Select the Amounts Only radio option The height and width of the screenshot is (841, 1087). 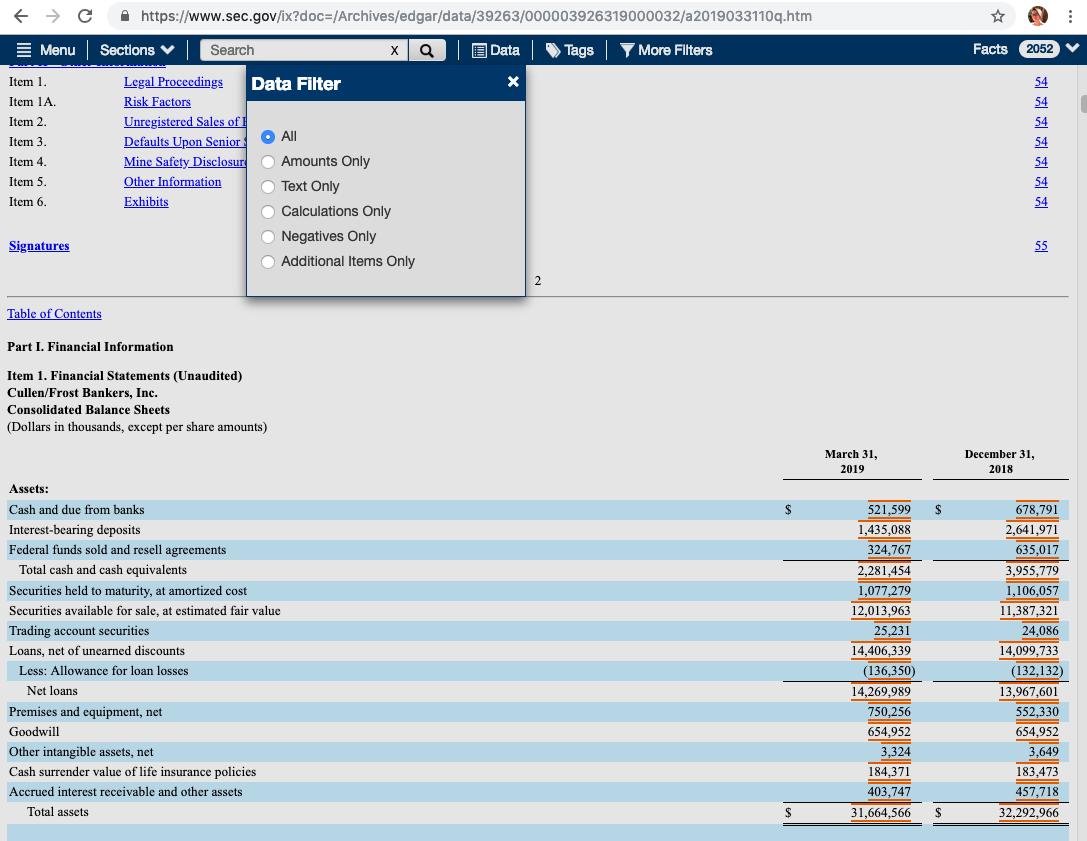(x=268, y=162)
